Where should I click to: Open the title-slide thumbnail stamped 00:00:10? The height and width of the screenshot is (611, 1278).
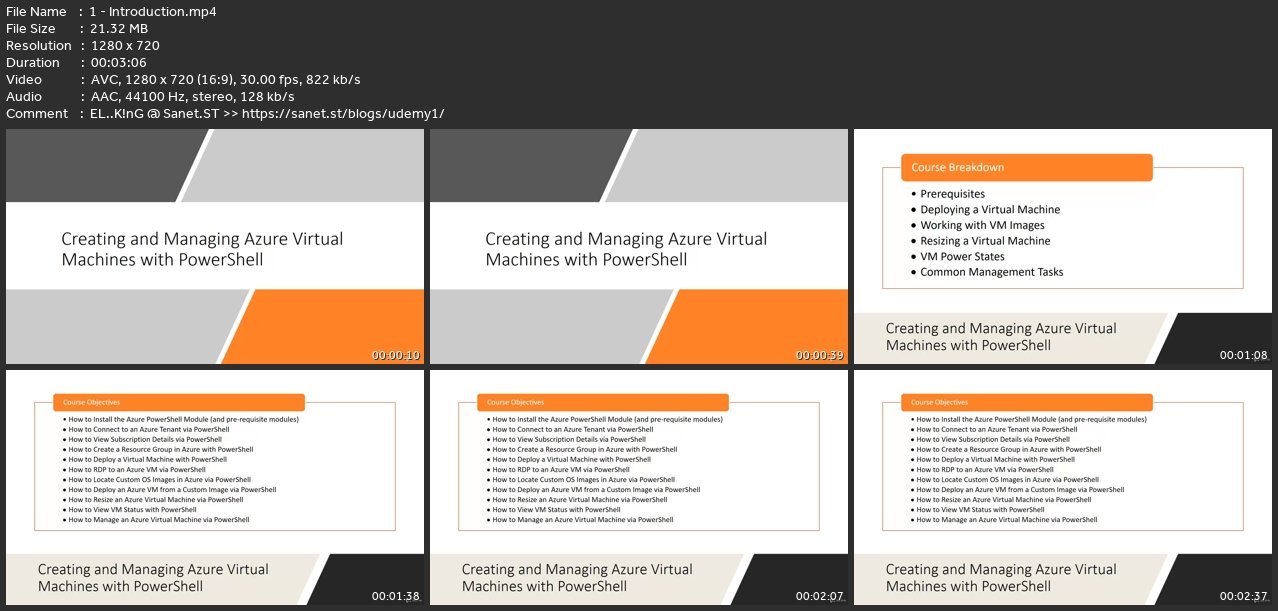215,246
